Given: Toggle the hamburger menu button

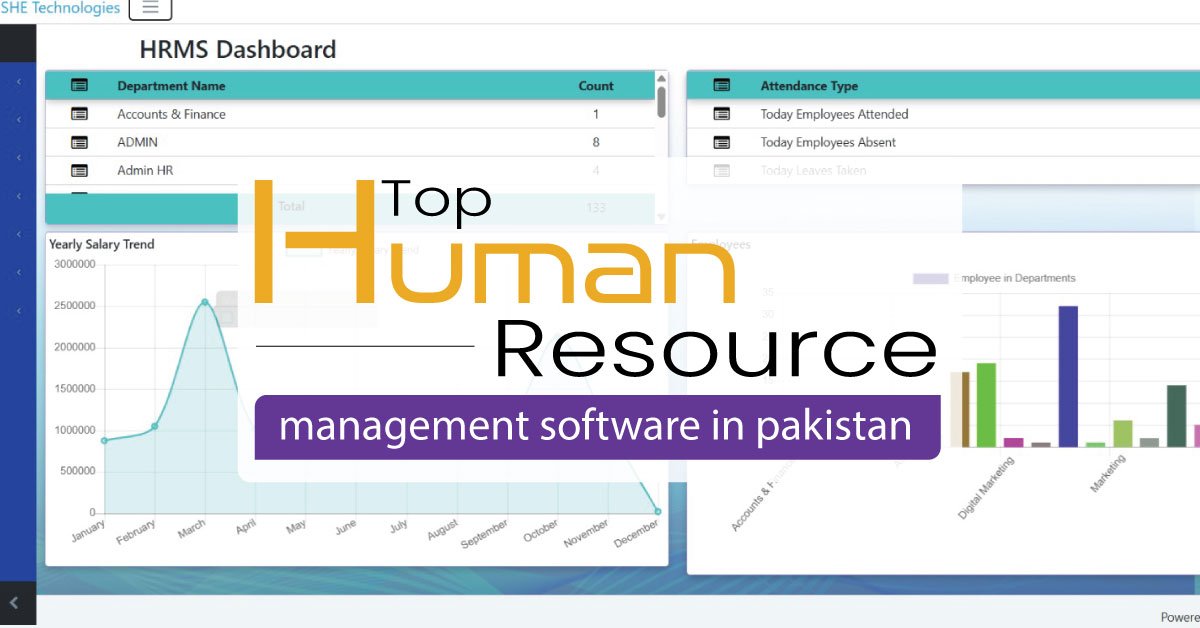Looking at the screenshot, I should (150, 9).
